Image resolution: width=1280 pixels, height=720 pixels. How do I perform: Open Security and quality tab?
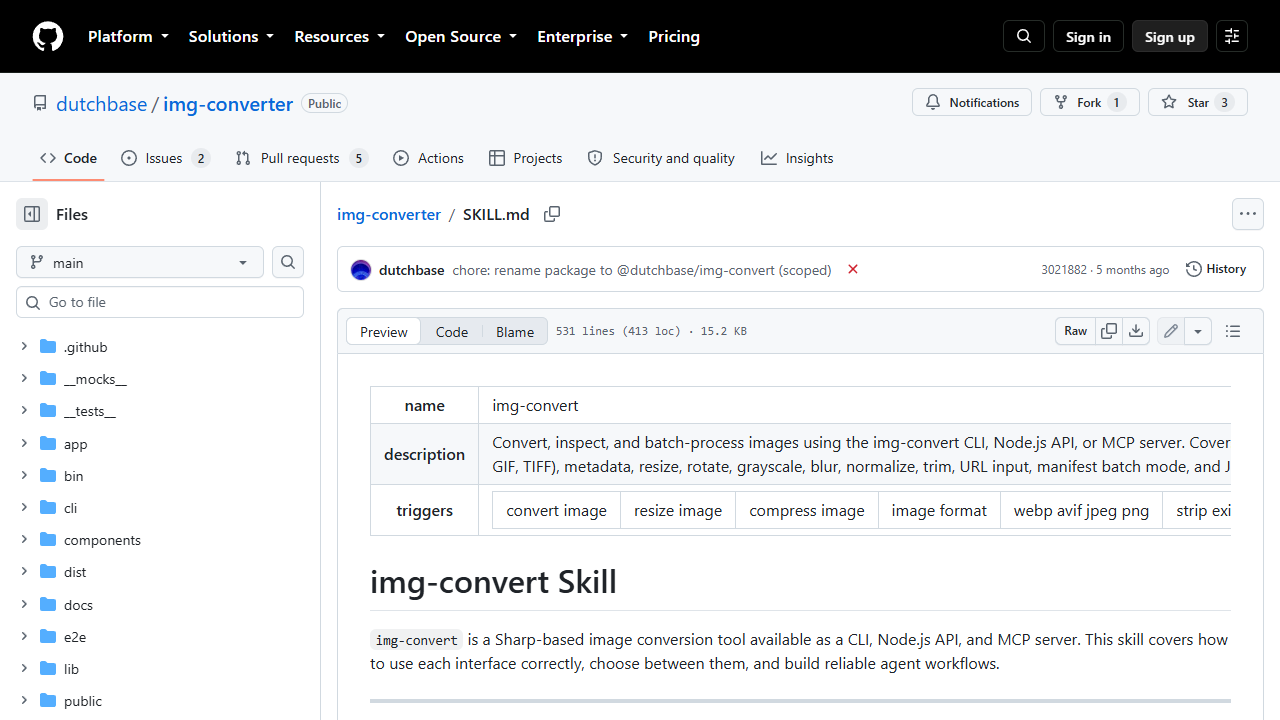pyautogui.click(x=661, y=158)
